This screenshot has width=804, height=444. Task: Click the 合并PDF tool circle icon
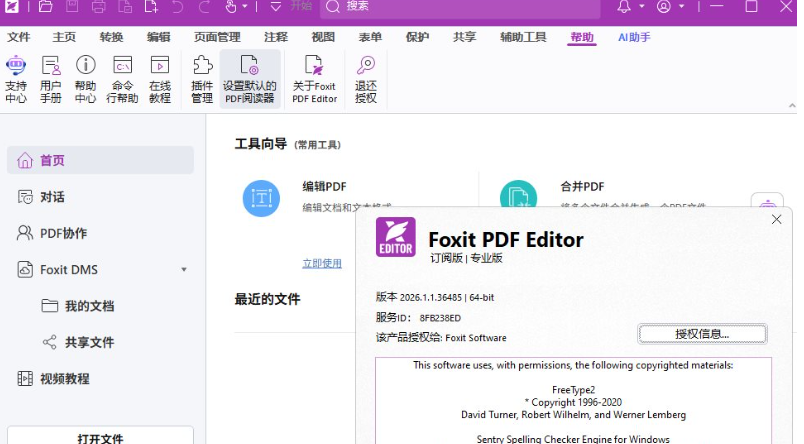pyautogui.click(x=518, y=195)
